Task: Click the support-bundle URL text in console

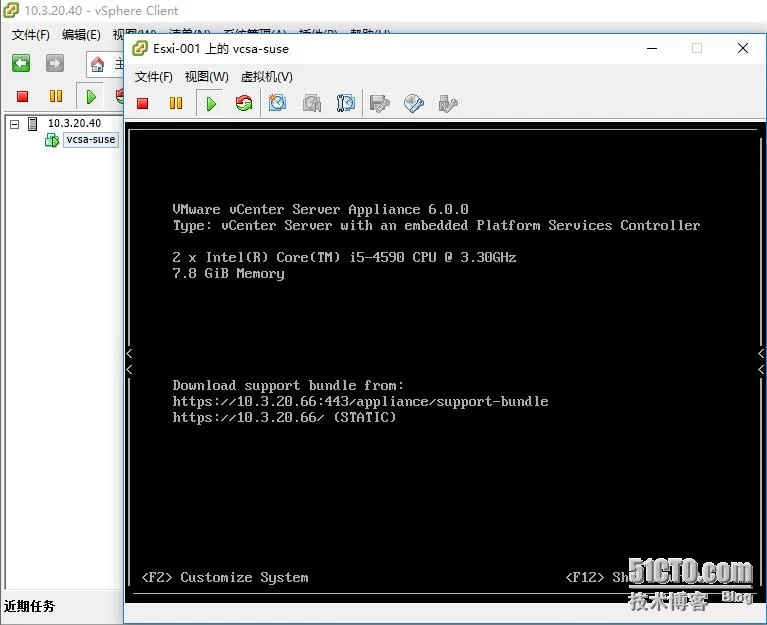Action: [x=361, y=402]
